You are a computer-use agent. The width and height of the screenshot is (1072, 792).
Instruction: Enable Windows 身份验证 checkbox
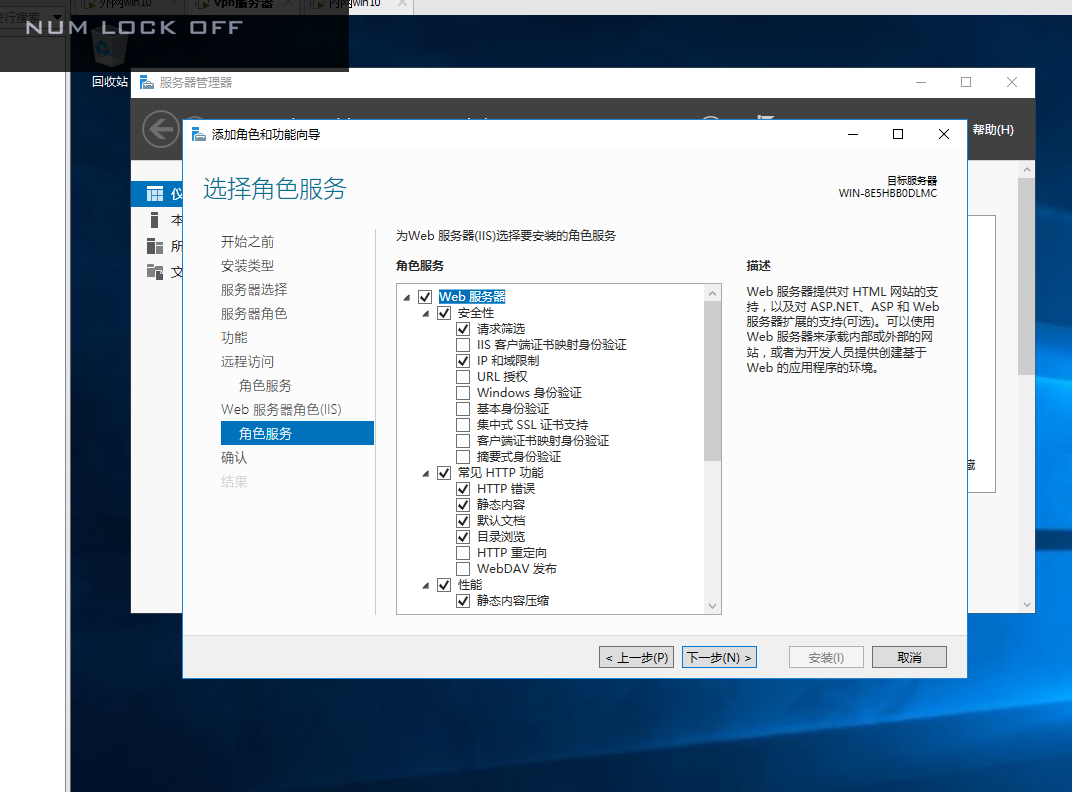[463, 393]
